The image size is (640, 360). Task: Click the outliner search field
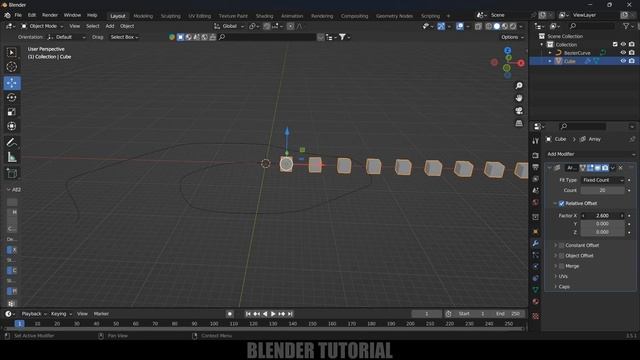(591, 26)
